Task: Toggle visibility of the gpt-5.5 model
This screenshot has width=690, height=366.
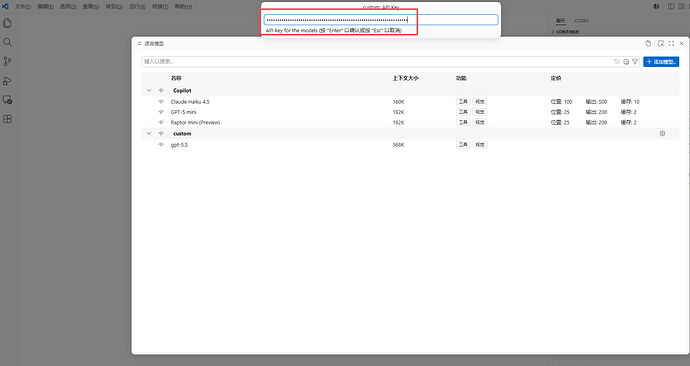Action: coord(161,145)
